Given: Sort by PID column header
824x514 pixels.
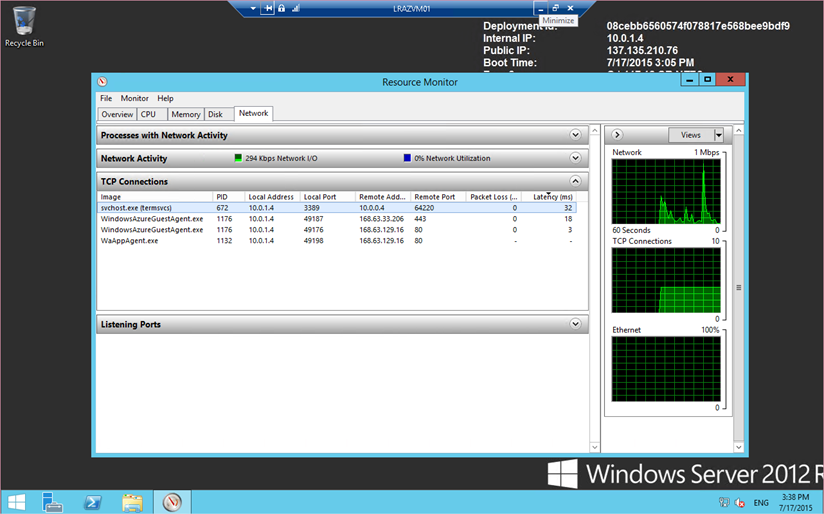Looking at the screenshot, I should coord(229,197).
